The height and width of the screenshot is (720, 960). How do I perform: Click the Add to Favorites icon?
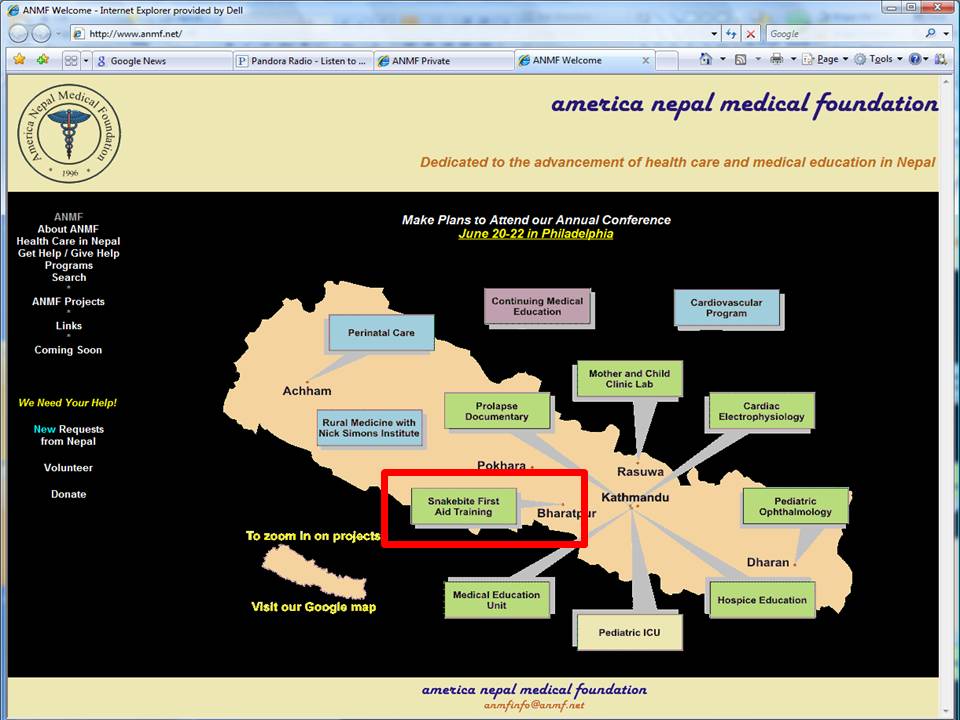[x=42, y=60]
